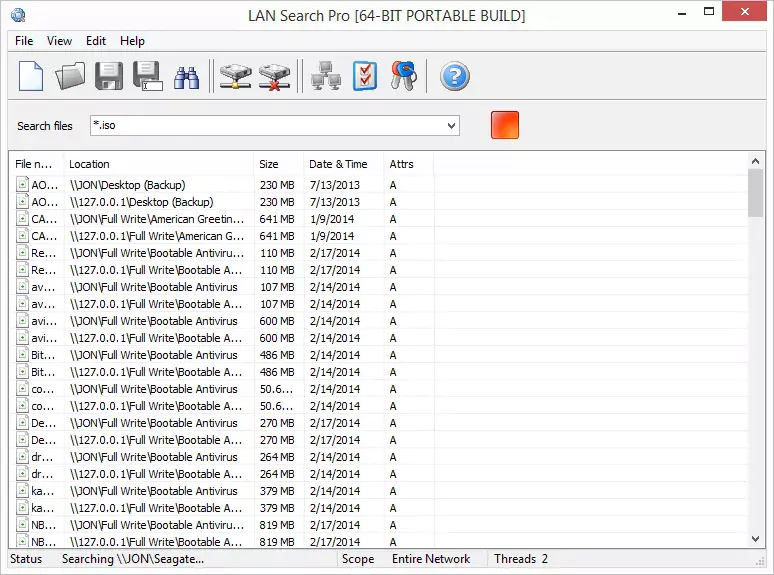
Task: Open the File menu
Action: pos(24,41)
